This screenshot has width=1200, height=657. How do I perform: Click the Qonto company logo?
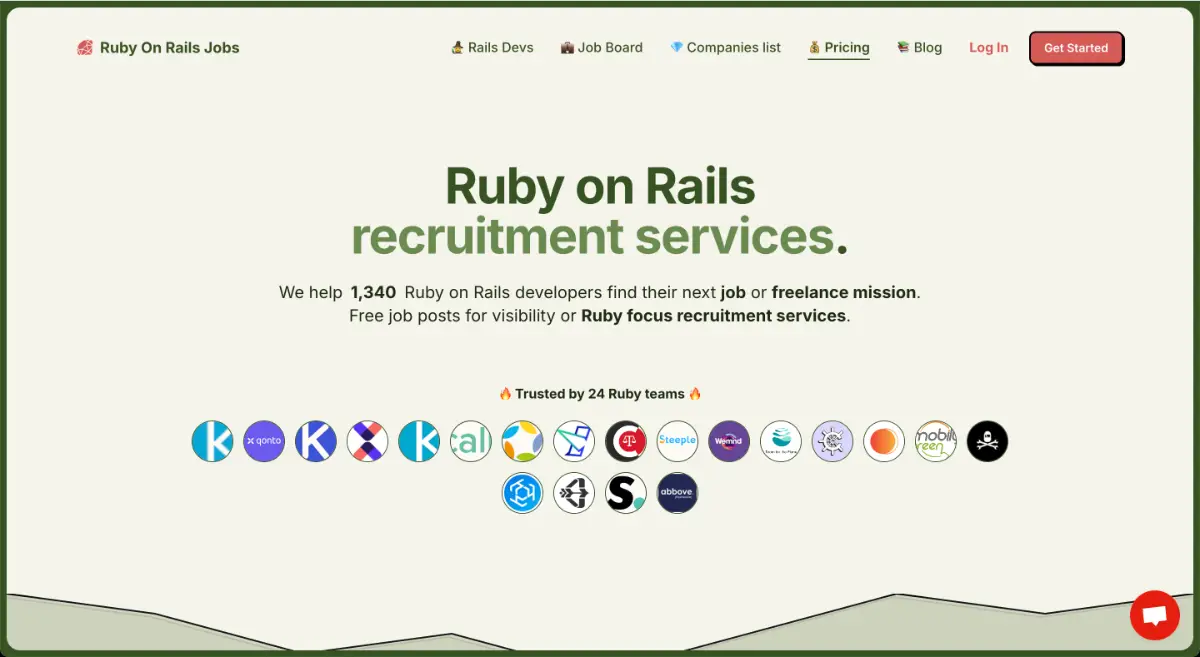pos(264,441)
